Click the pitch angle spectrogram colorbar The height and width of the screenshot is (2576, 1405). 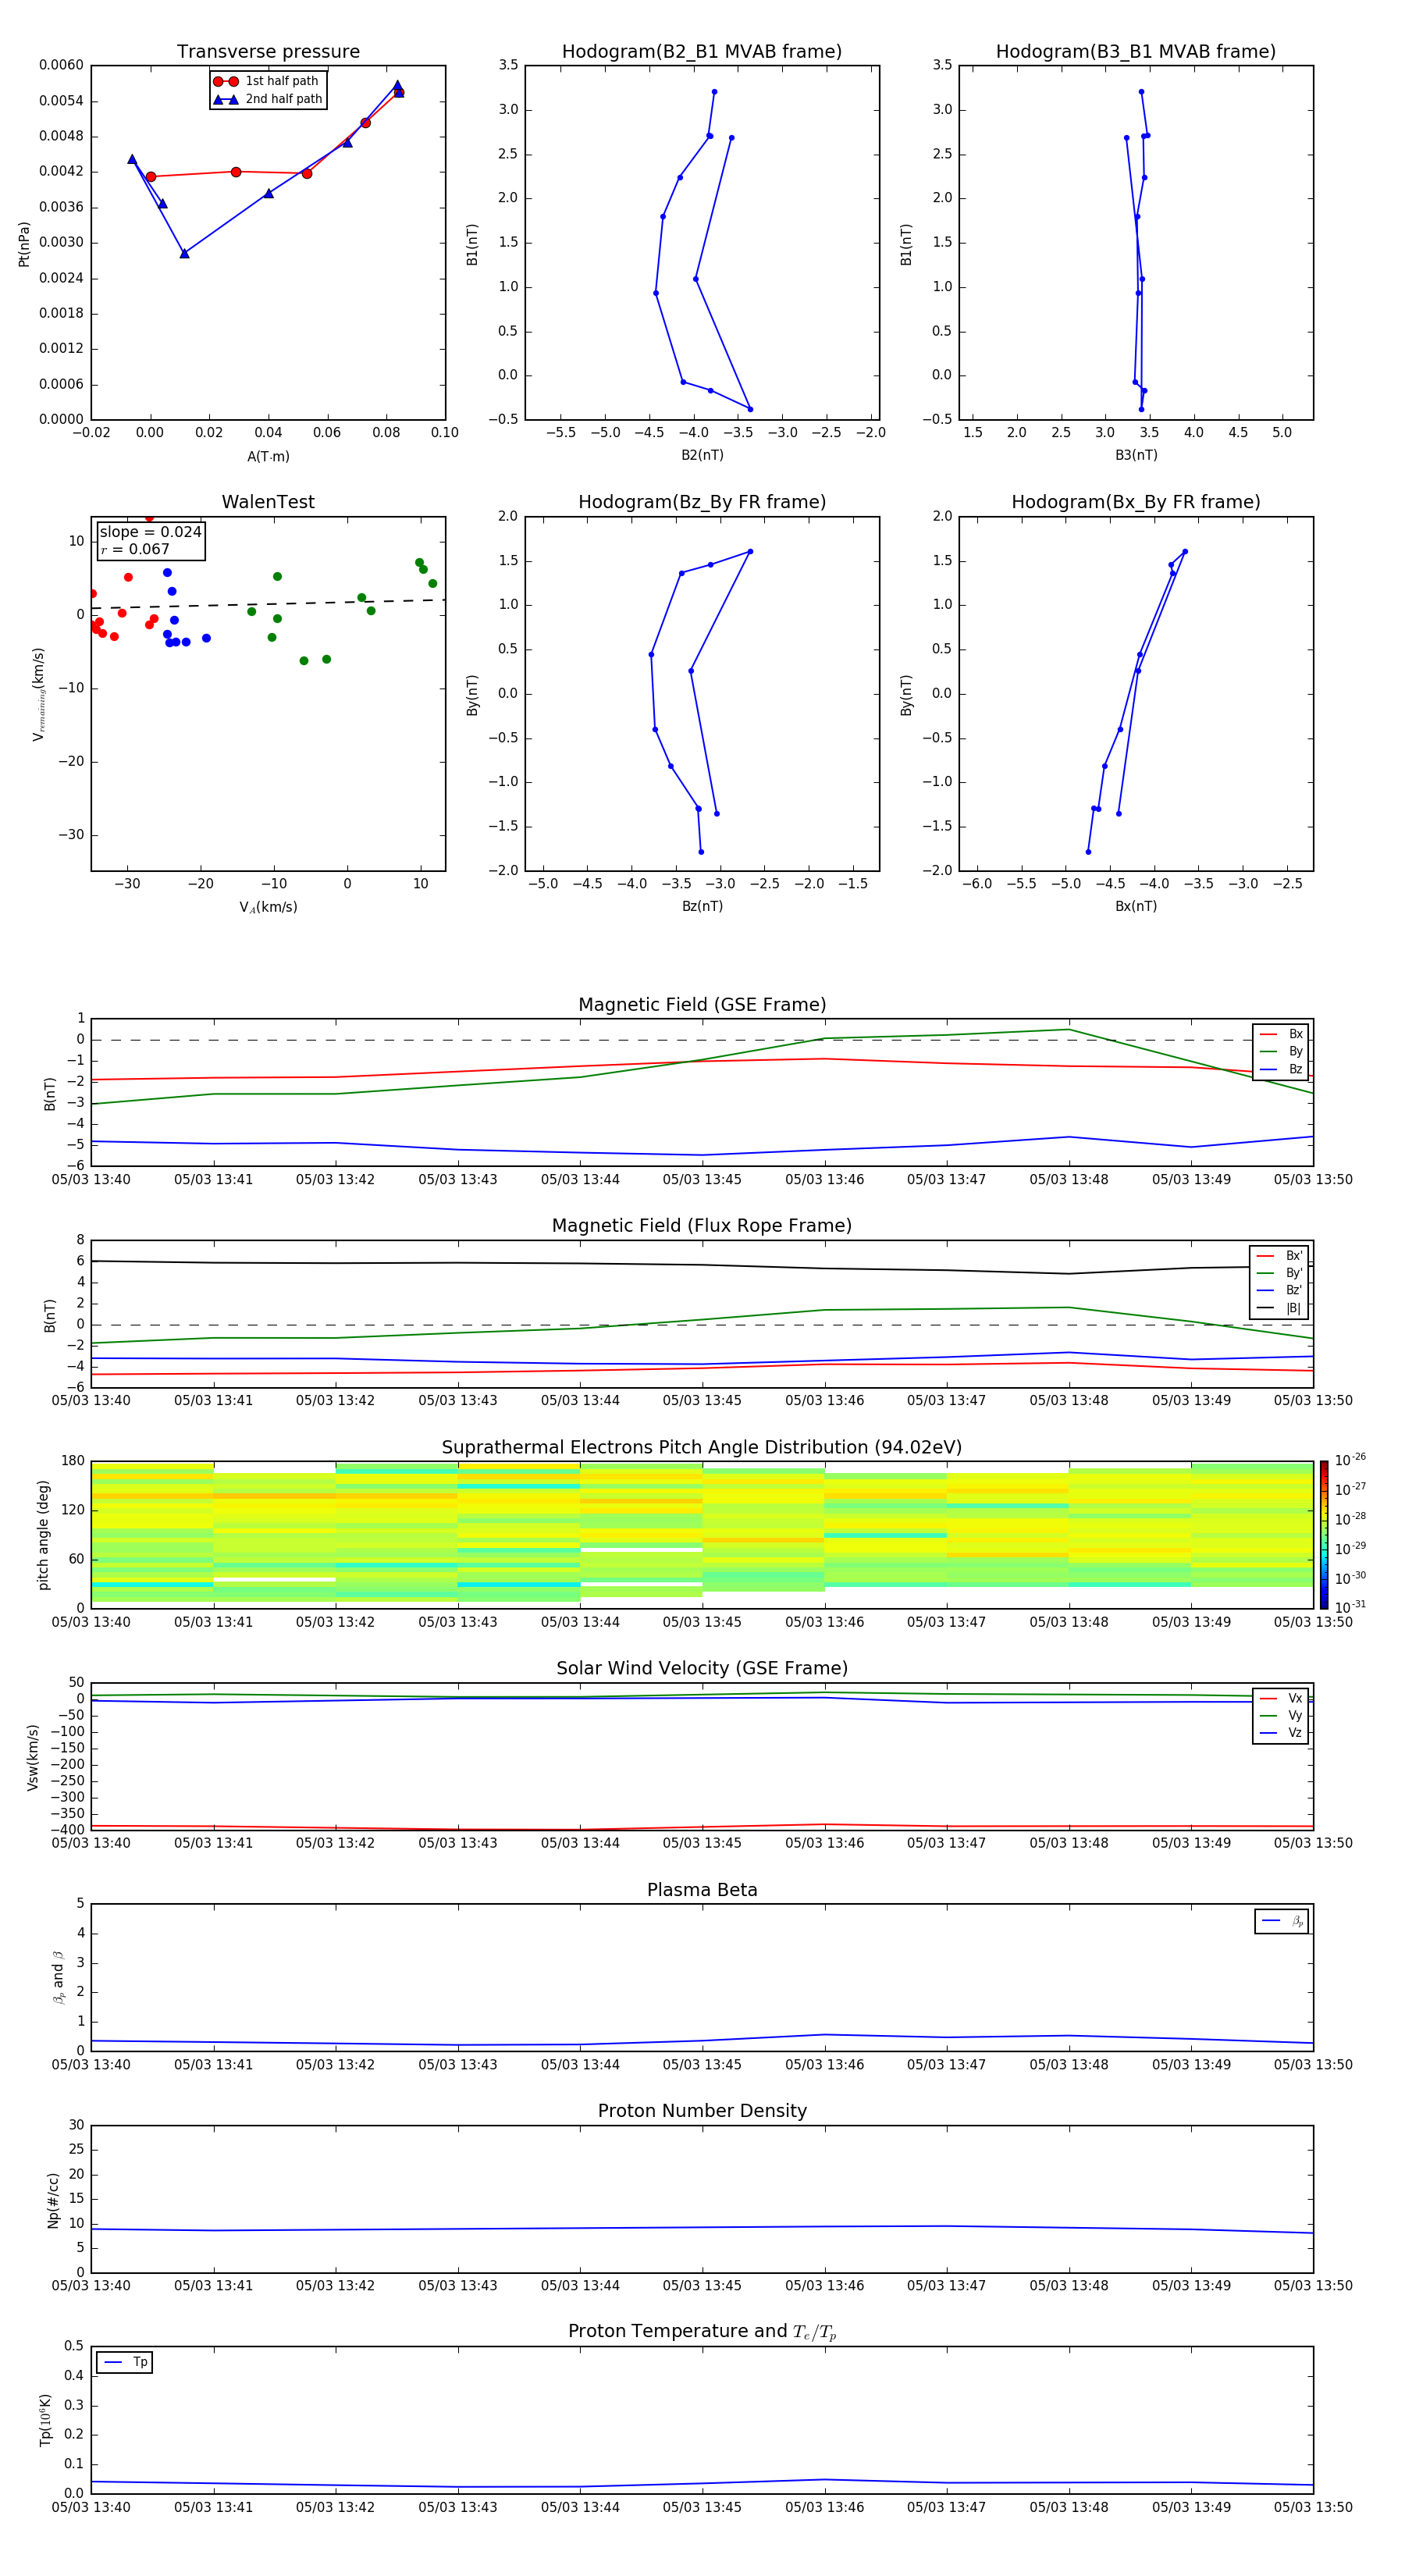(x=1323, y=1535)
